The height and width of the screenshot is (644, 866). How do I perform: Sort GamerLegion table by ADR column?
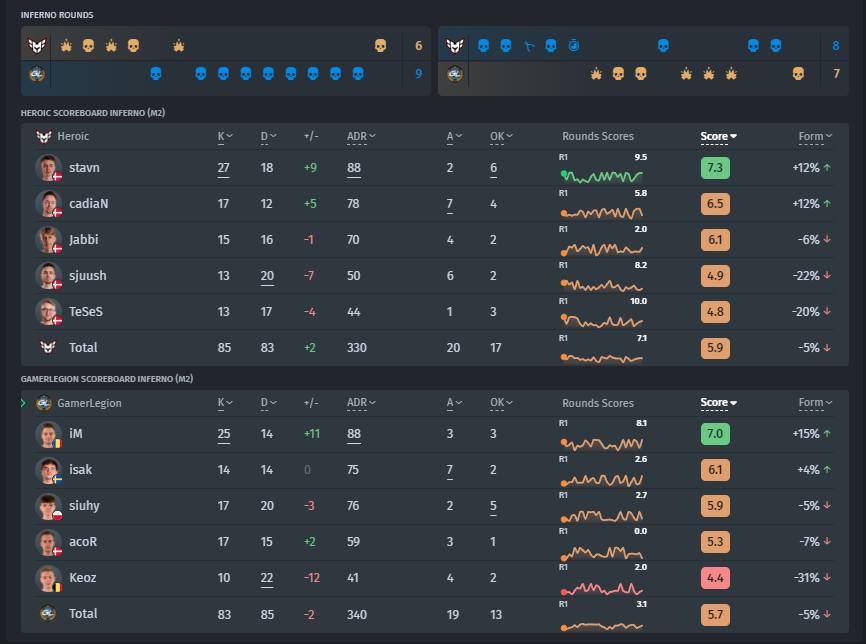click(x=361, y=403)
